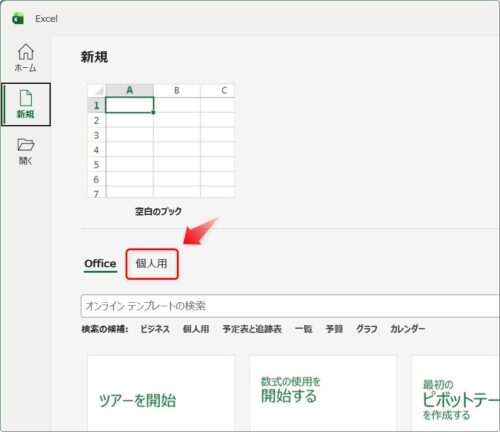This screenshot has height=432, width=500.
Task: Switch to the Office templates tab
Action: pos(100,264)
